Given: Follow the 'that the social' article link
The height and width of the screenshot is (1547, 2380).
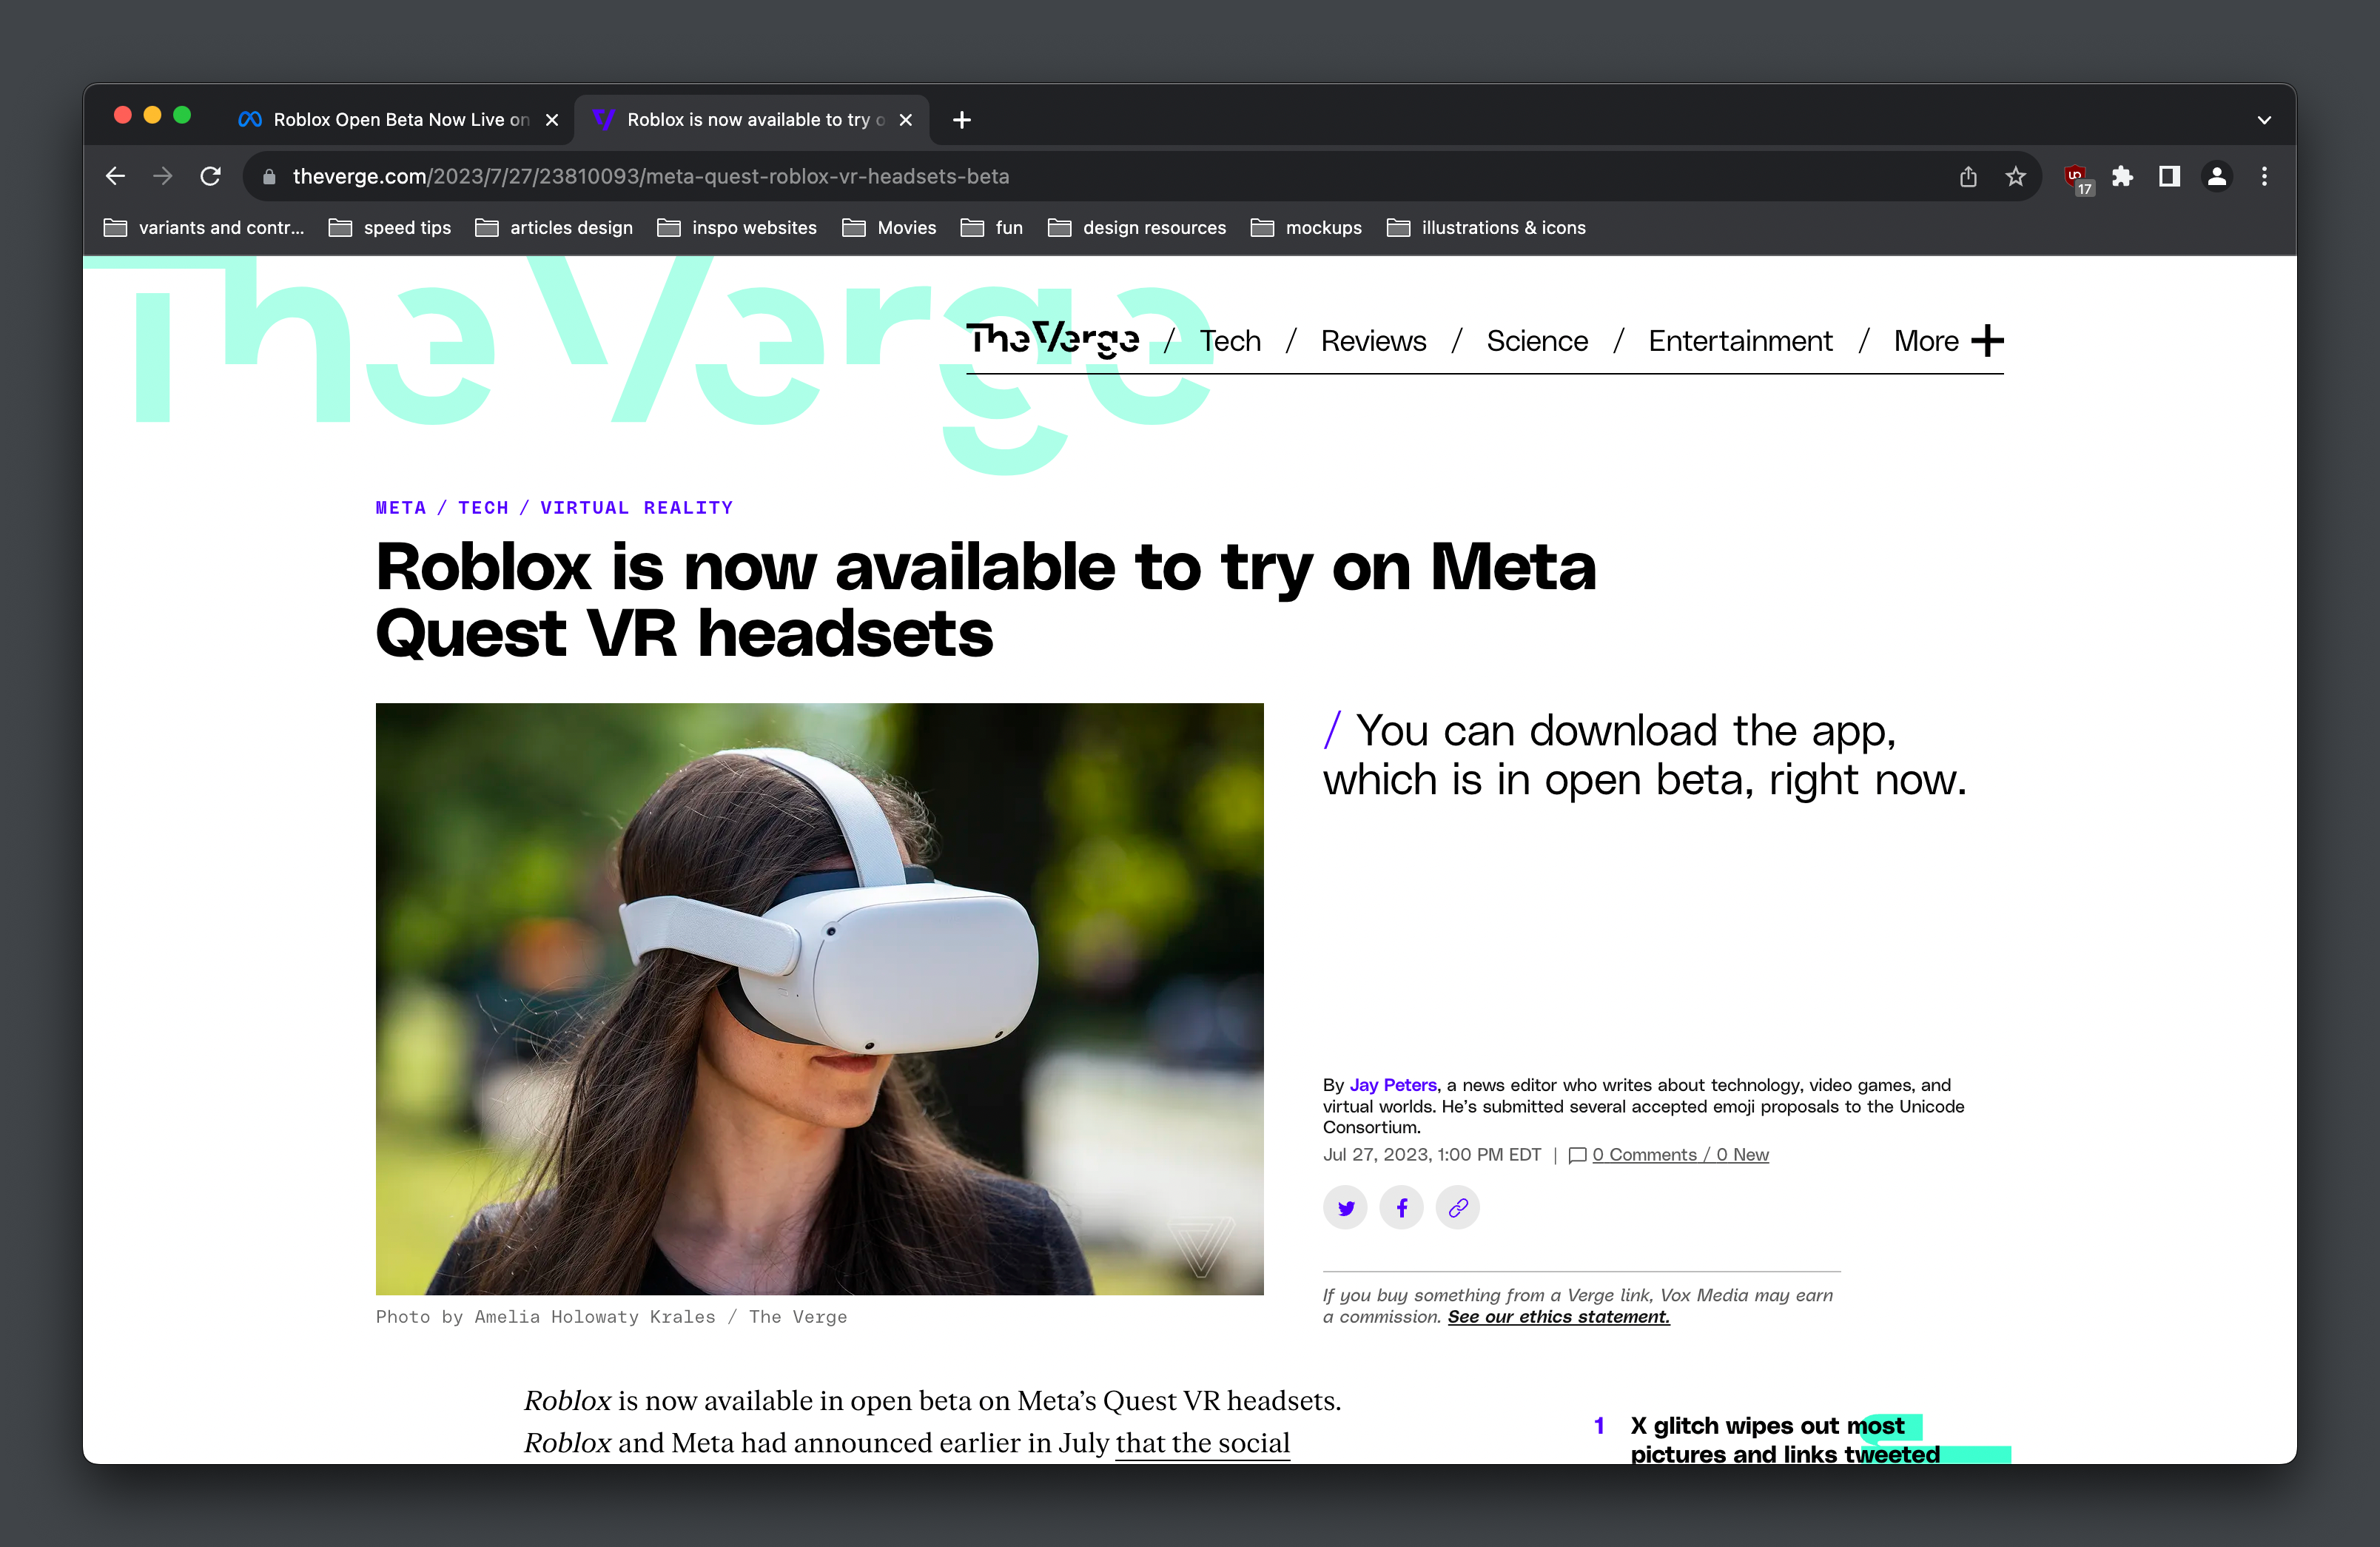Looking at the screenshot, I should point(1202,1443).
